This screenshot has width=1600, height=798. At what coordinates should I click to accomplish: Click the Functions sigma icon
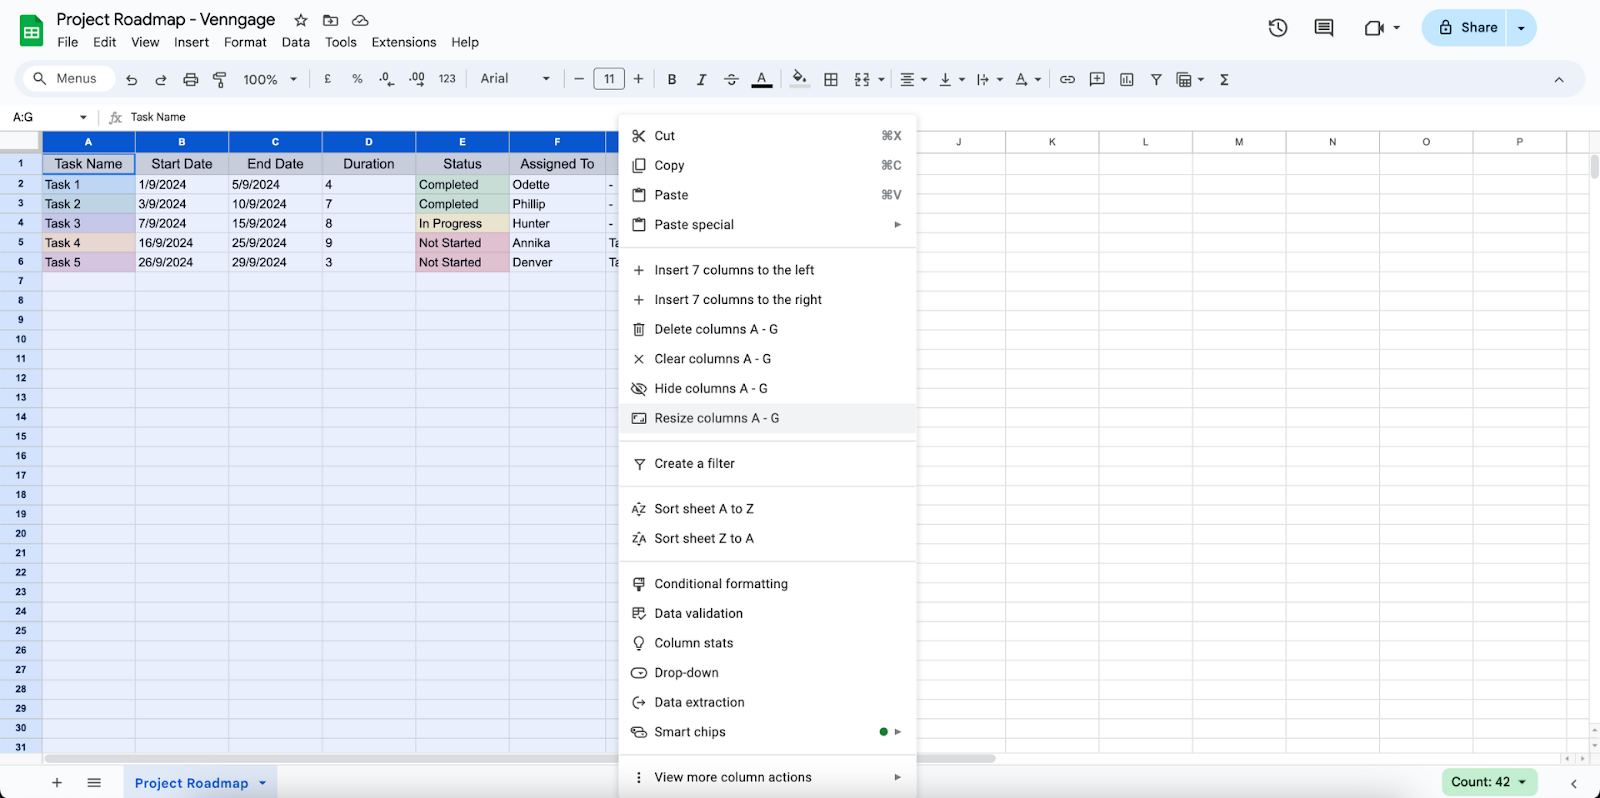click(1224, 79)
